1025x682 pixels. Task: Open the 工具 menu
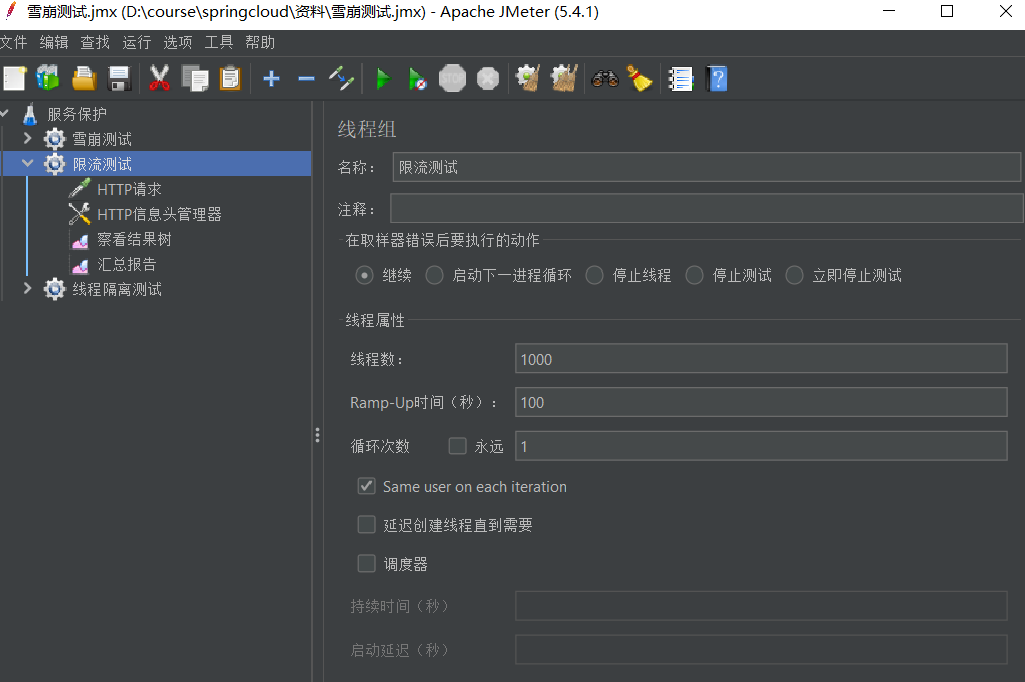[219, 43]
